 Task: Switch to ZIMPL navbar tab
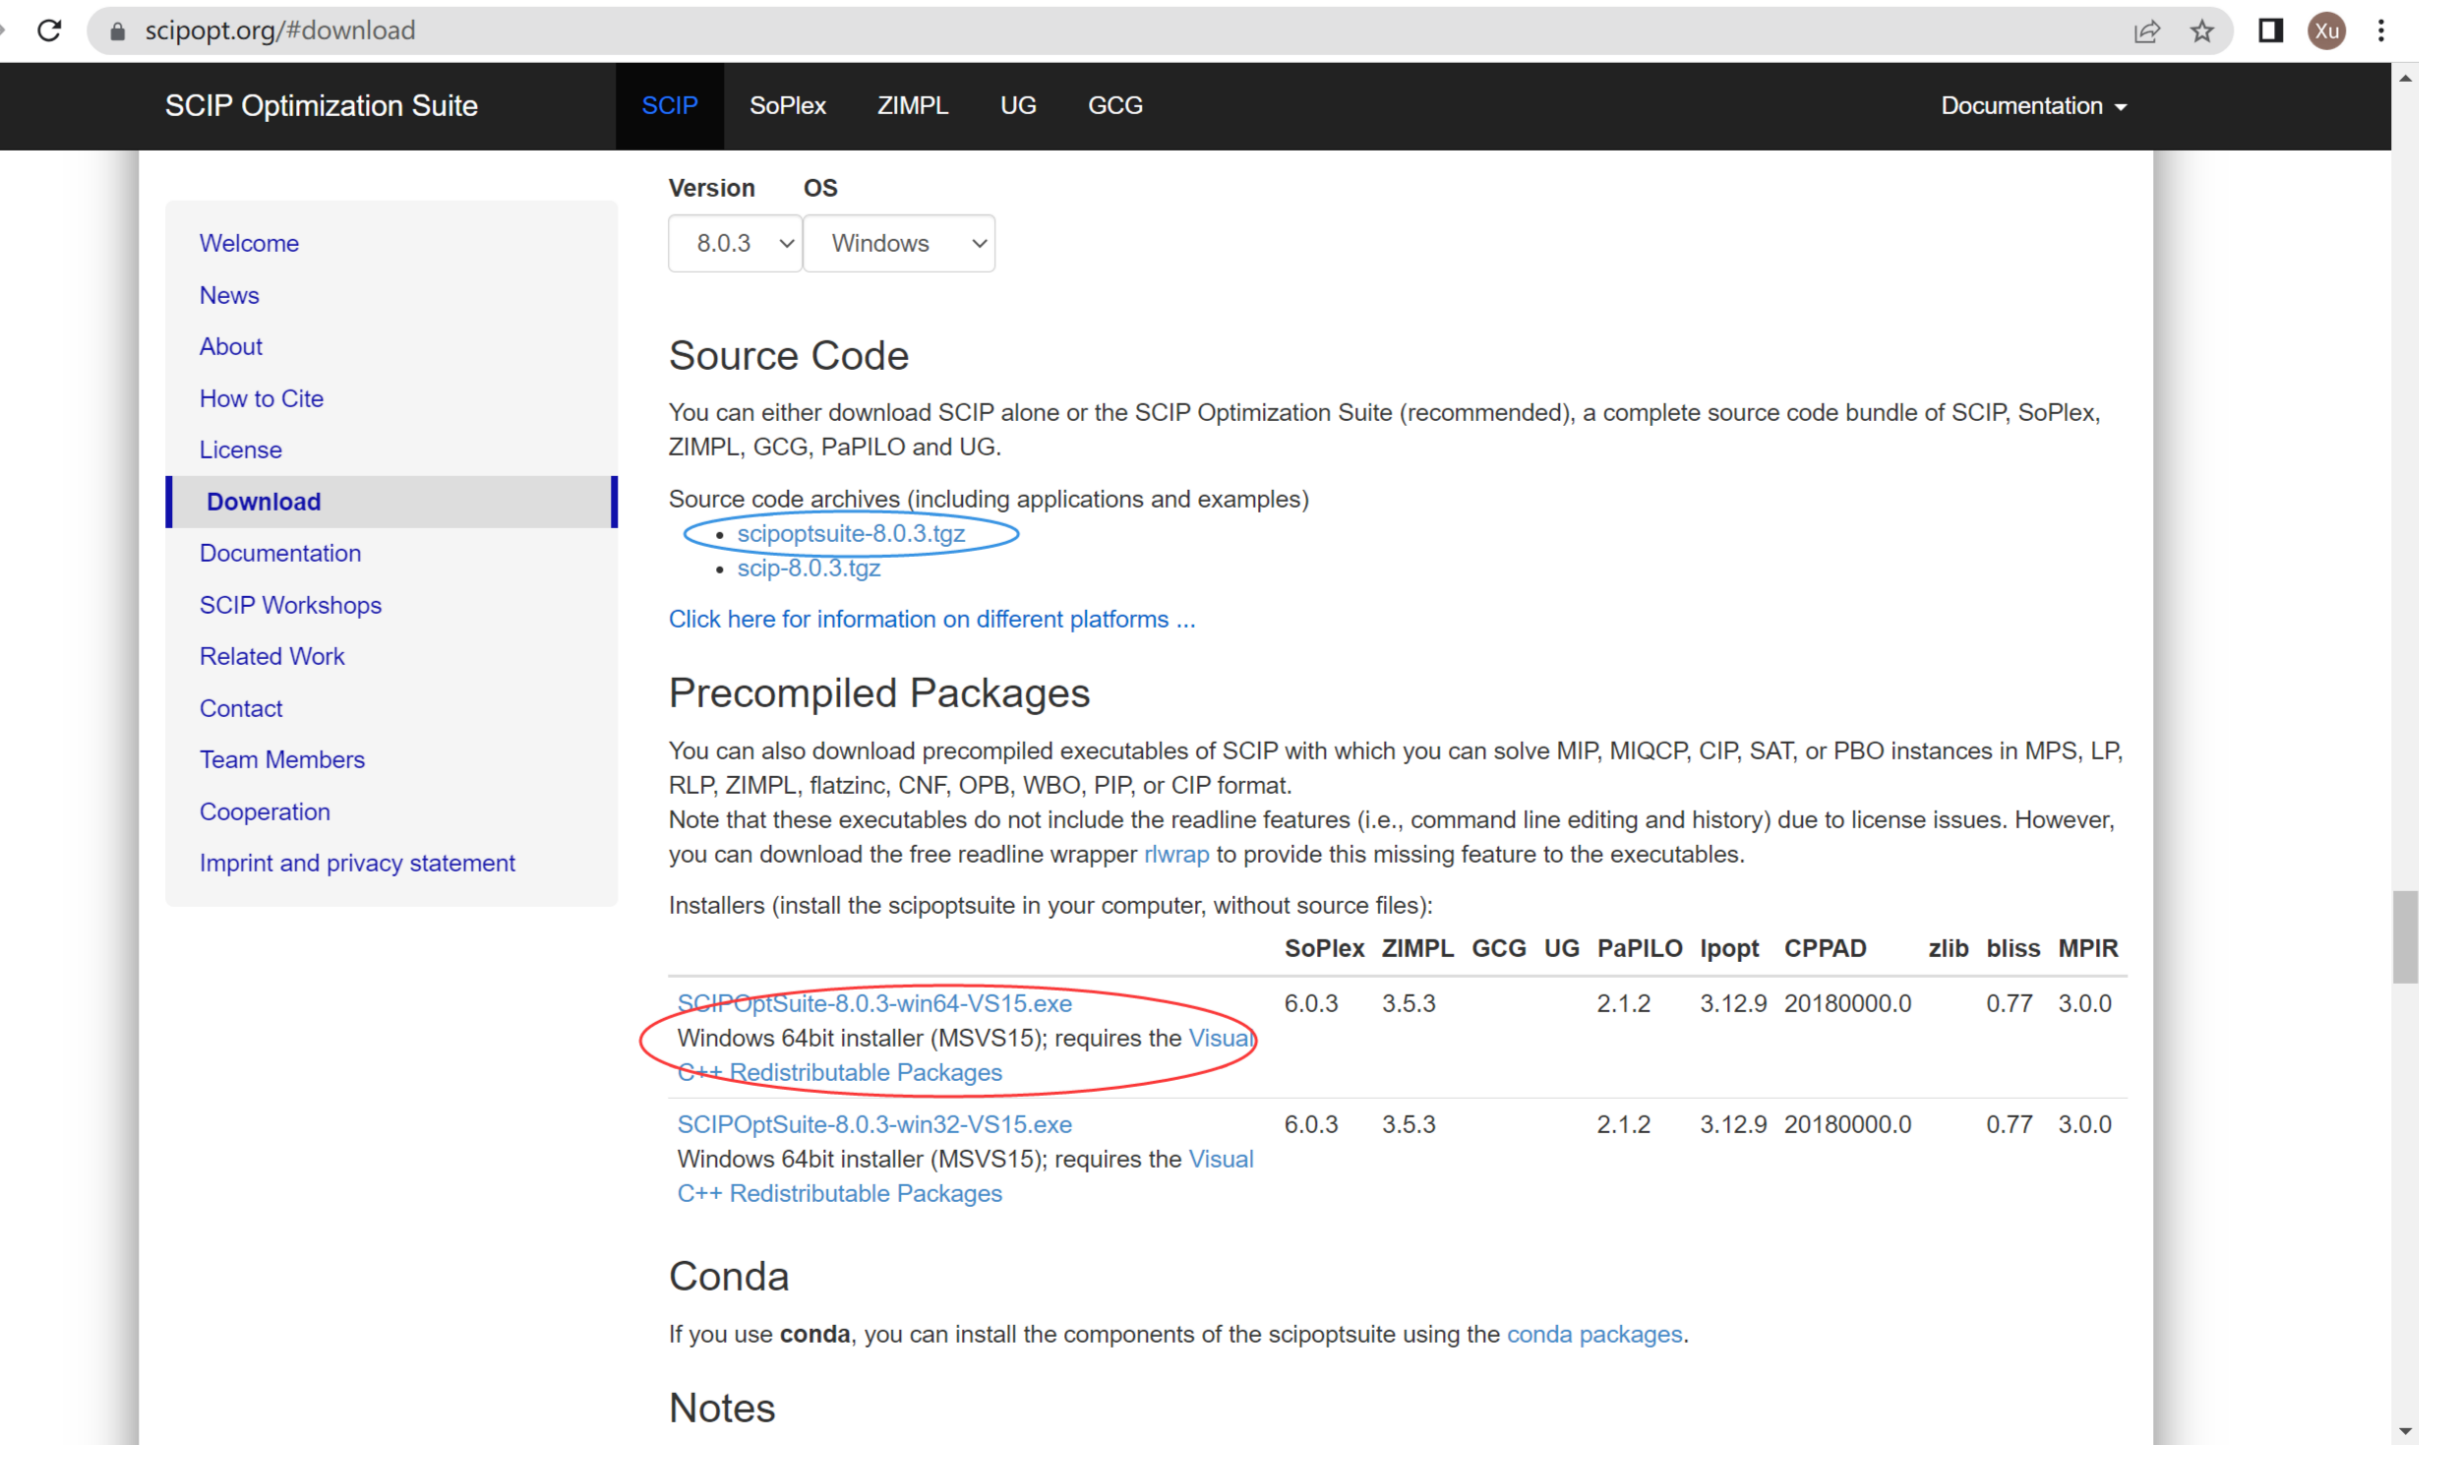click(912, 106)
